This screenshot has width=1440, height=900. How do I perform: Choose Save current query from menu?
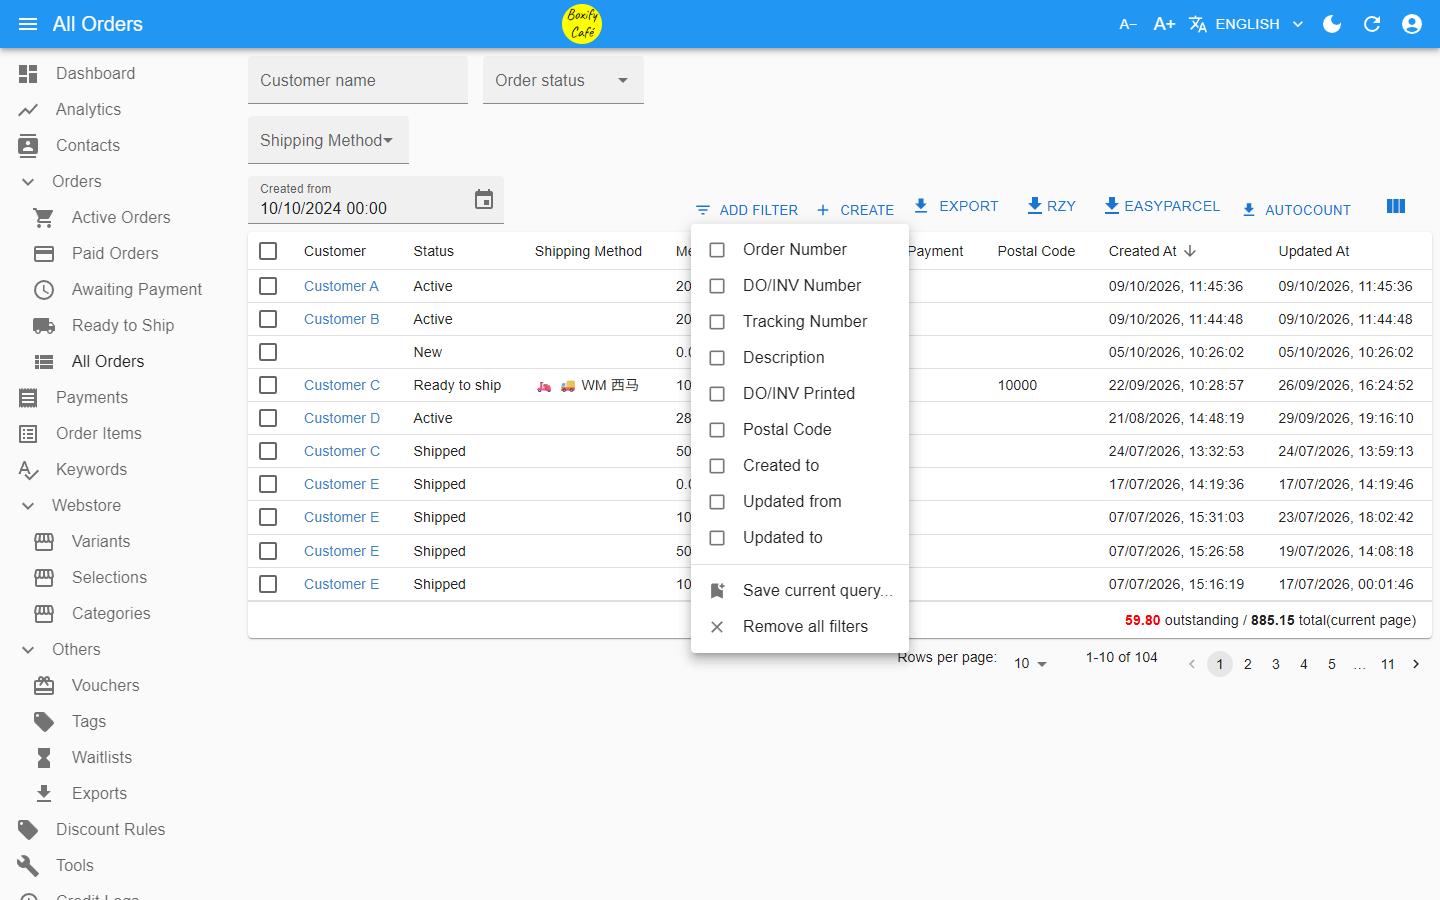(800, 591)
